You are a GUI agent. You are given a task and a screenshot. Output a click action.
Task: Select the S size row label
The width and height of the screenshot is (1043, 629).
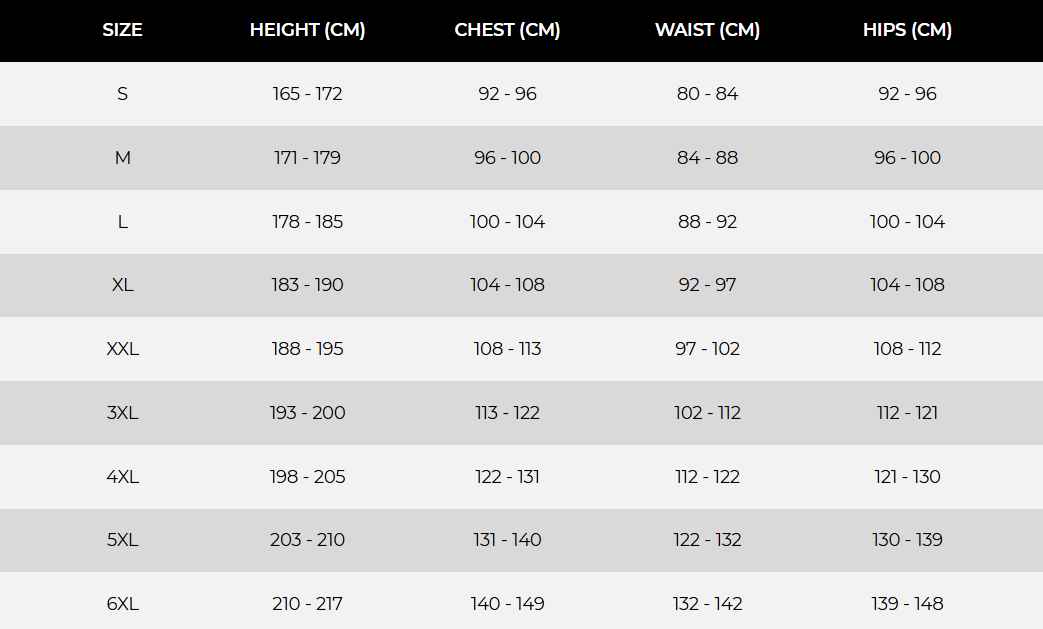click(x=122, y=94)
